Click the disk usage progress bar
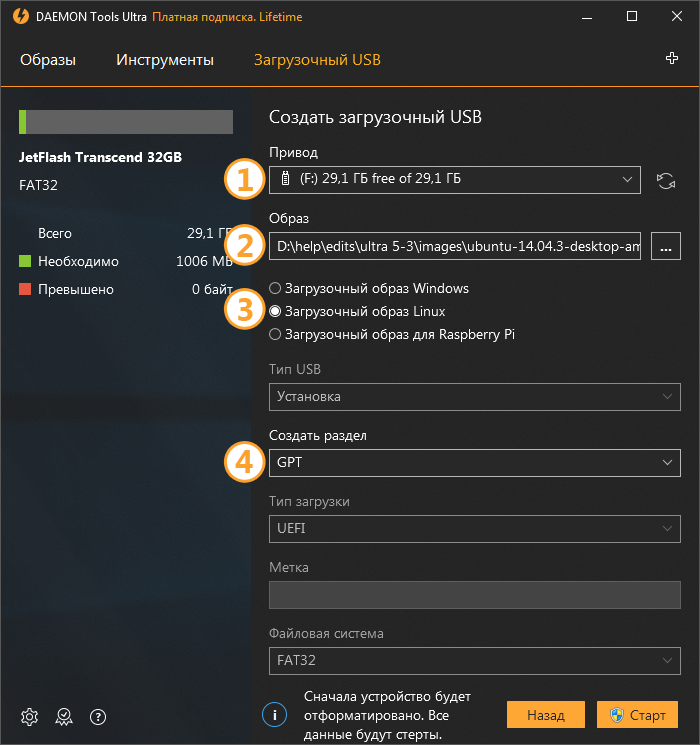The image size is (700, 745). [126, 122]
